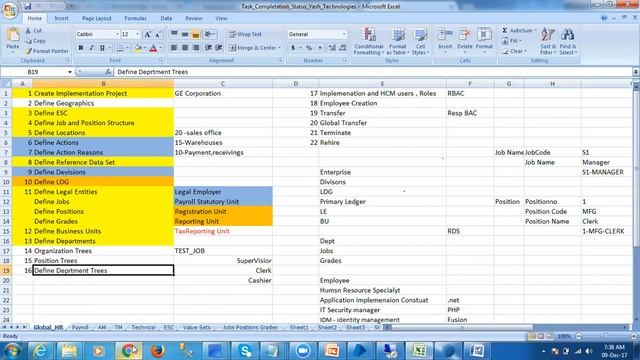Click Sort & Filter icon

click(x=548, y=35)
